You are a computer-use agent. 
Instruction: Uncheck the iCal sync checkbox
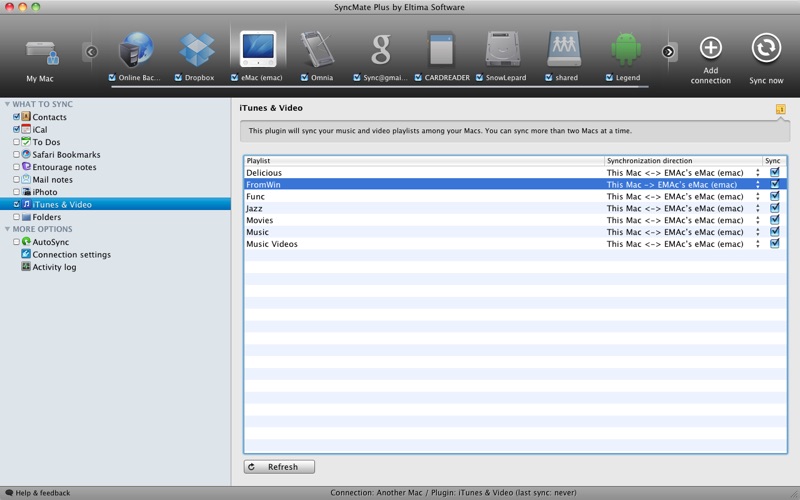pyautogui.click(x=16, y=129)
